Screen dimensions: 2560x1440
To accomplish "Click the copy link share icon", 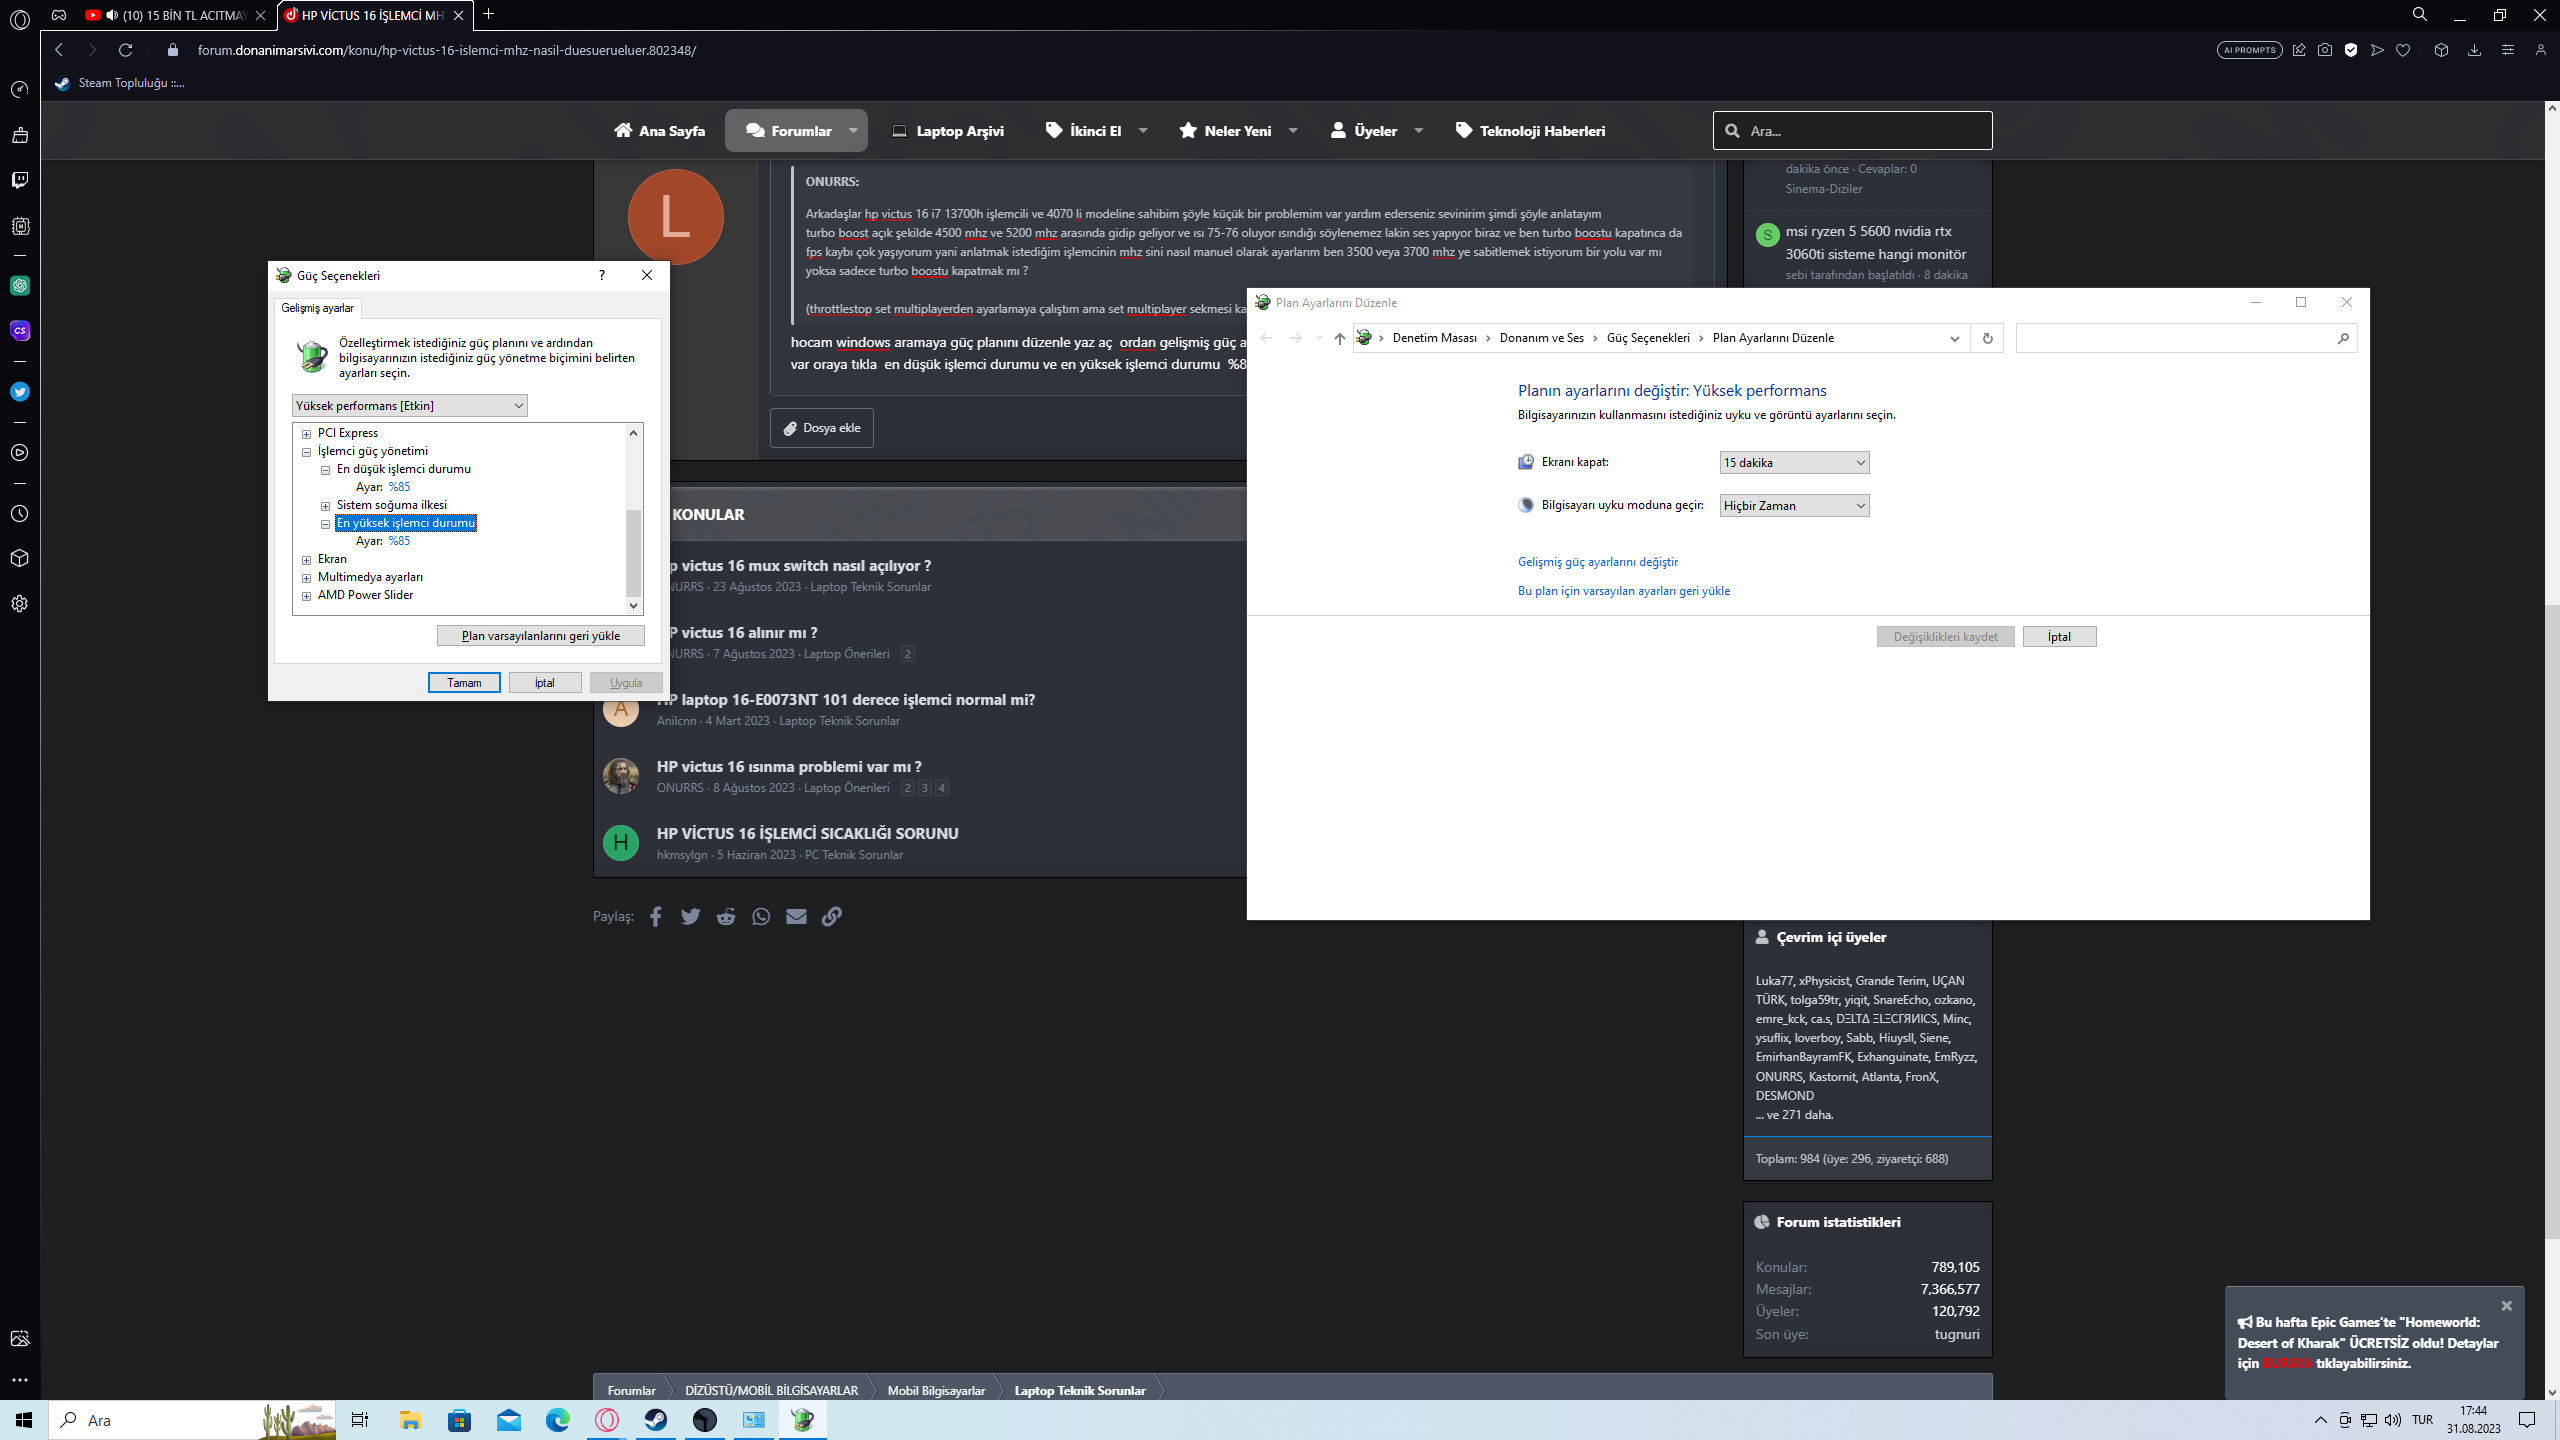I will tap(832, 916).
